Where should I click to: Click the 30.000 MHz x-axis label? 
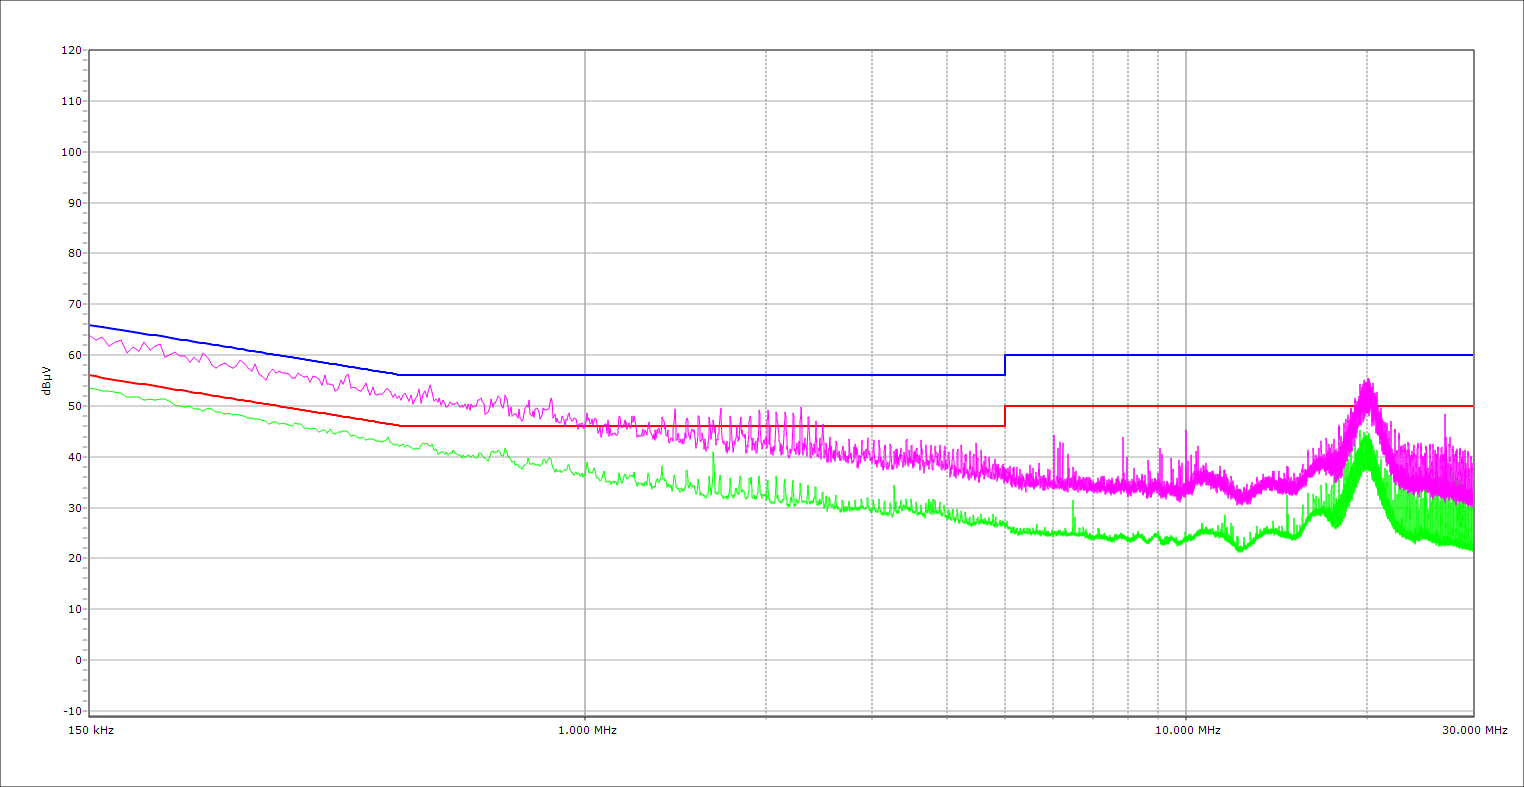coord(1474,730)
